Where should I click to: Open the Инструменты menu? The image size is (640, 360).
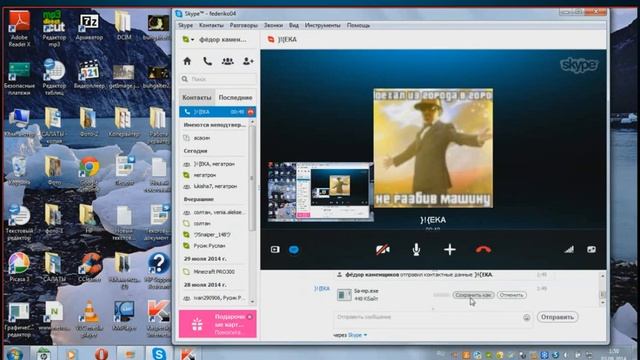[322, 25]
